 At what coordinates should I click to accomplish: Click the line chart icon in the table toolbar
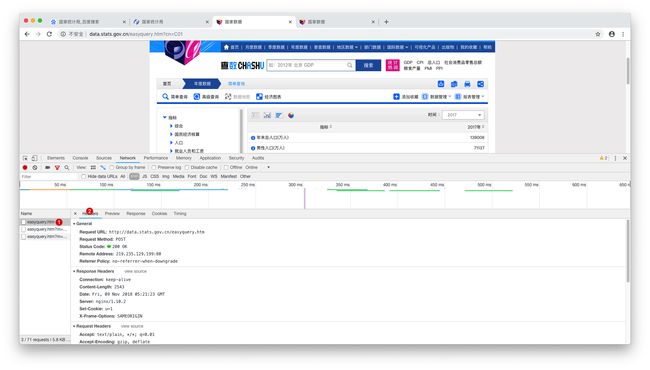(267, 115)
